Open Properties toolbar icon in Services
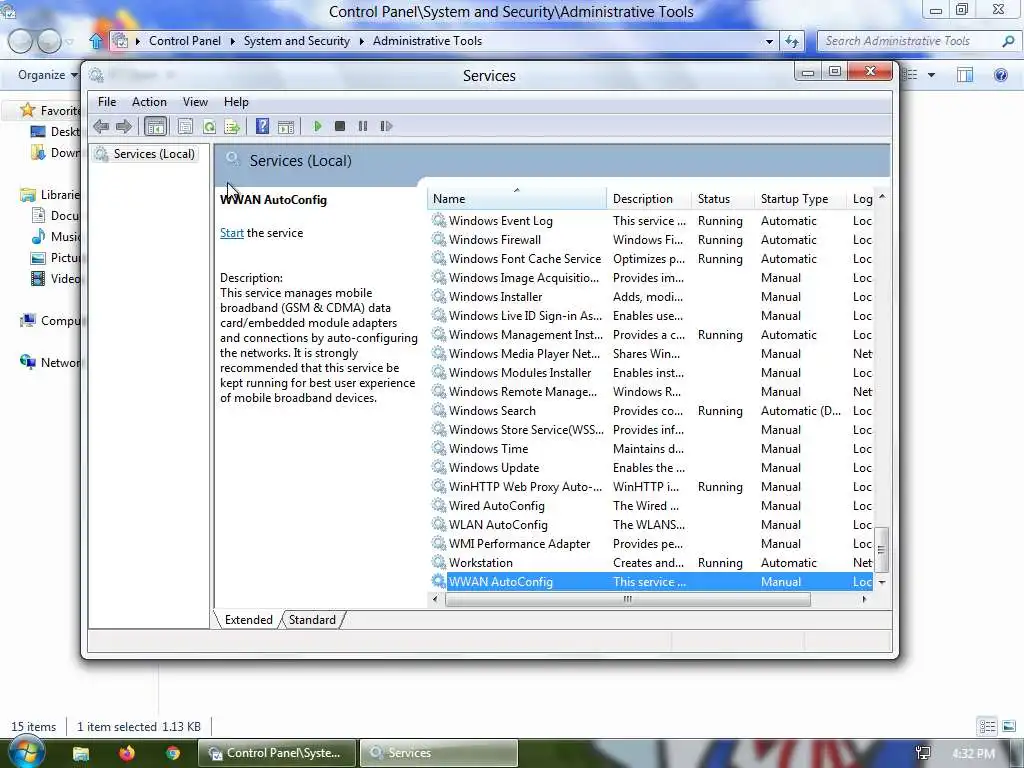This screenshot has width=1024, height=768. [x=185, y=126]
